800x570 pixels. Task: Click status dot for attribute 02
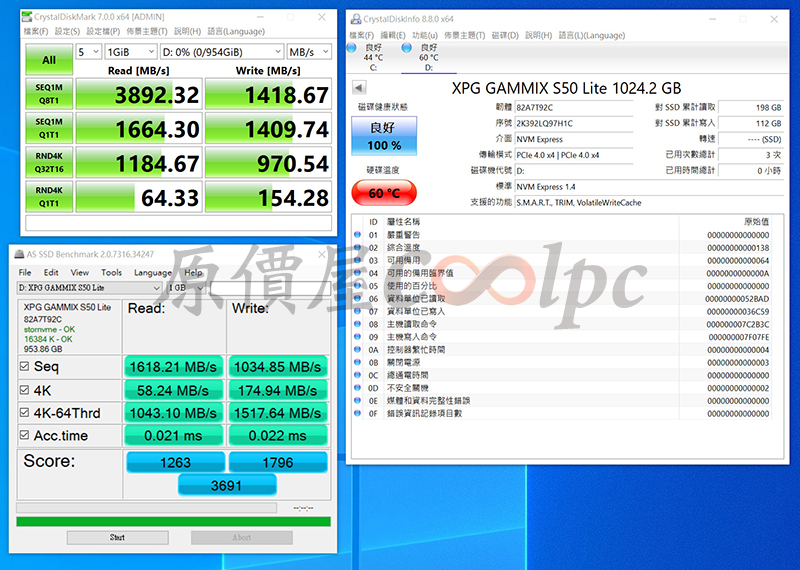point(357,248)
